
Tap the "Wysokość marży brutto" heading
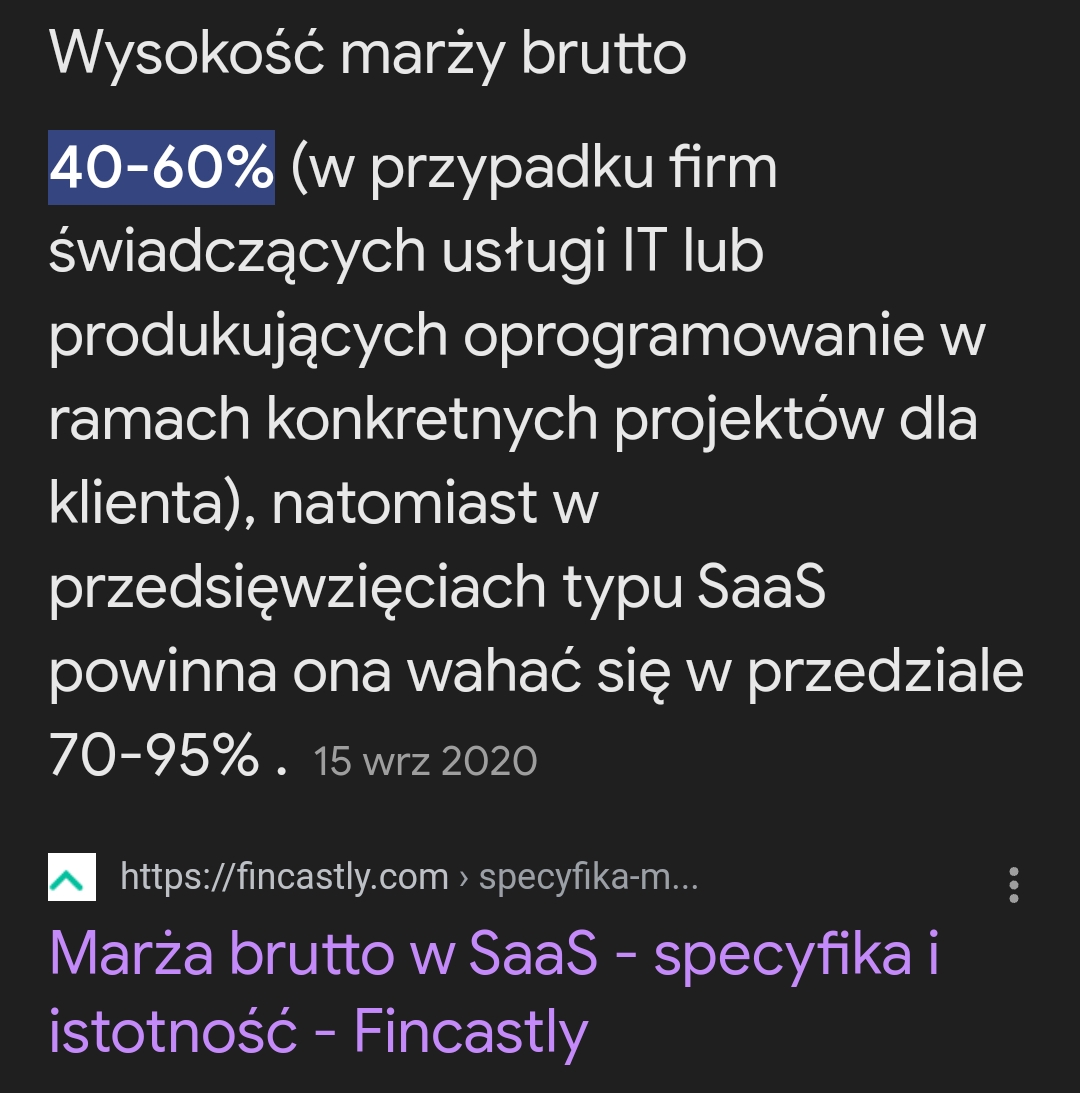367,55
